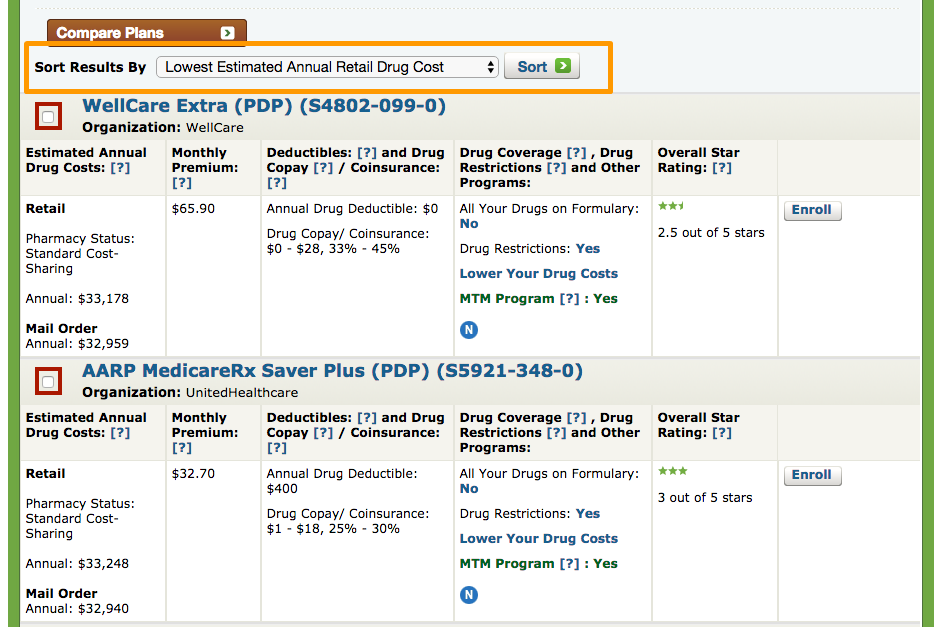This screenshot has height=627, width=941.
Task: Click the Sort button
Action: point(541,67)
